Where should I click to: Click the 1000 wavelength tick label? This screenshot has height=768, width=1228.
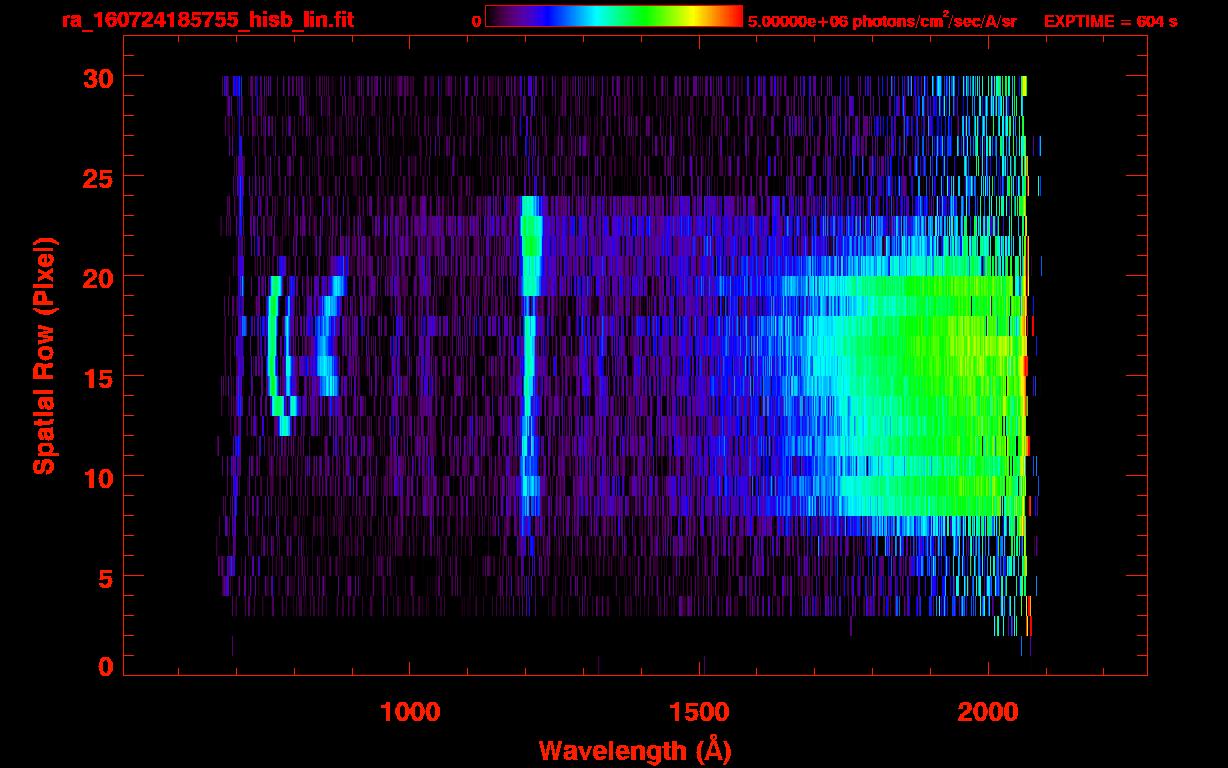(x=410, y=711)
